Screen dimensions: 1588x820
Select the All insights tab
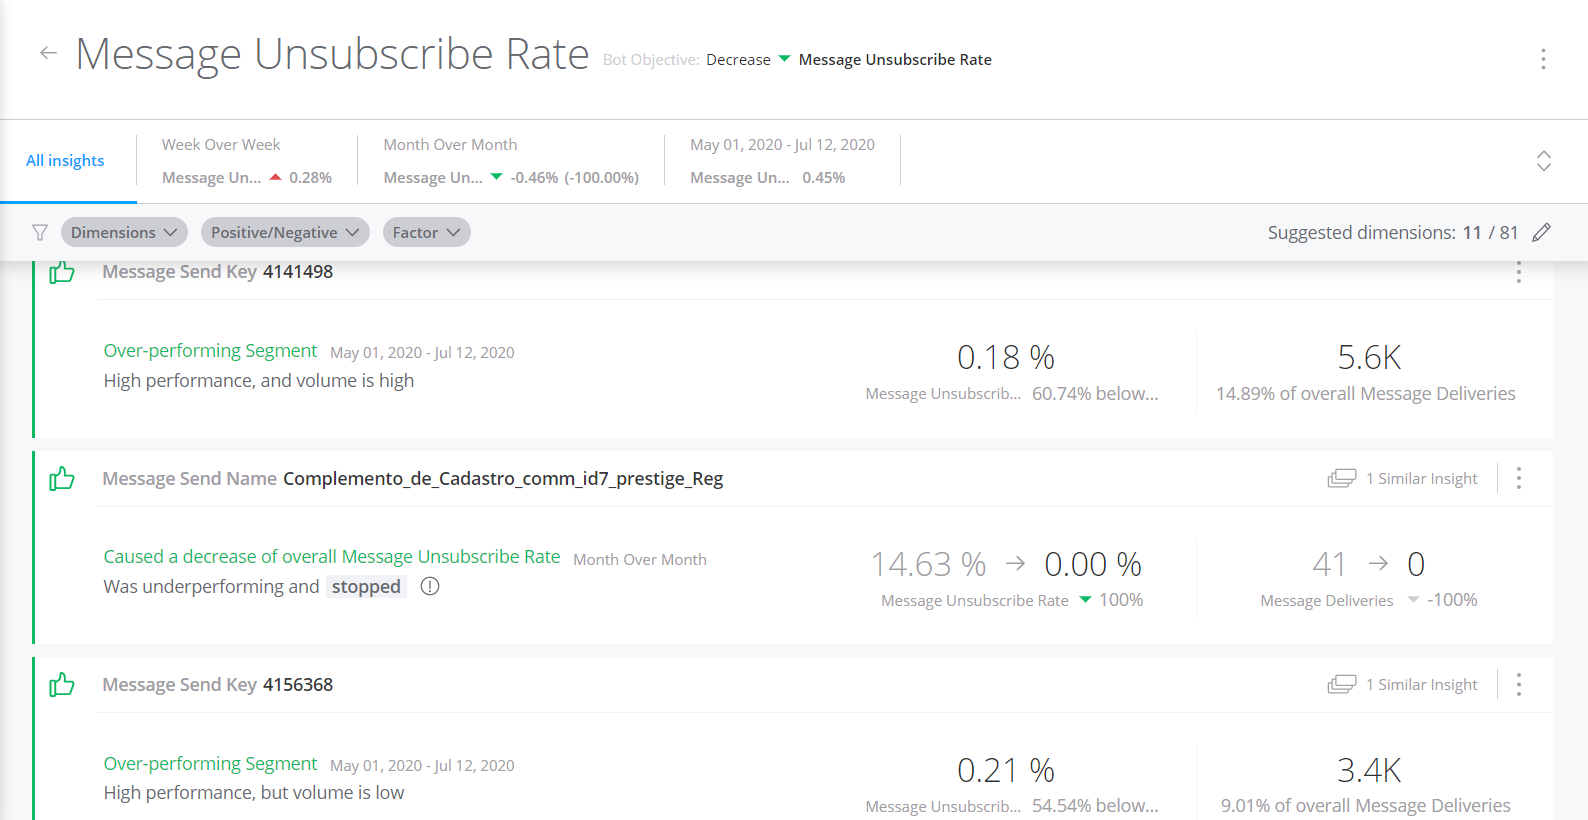pyautogui.click(x=65, y=160)
